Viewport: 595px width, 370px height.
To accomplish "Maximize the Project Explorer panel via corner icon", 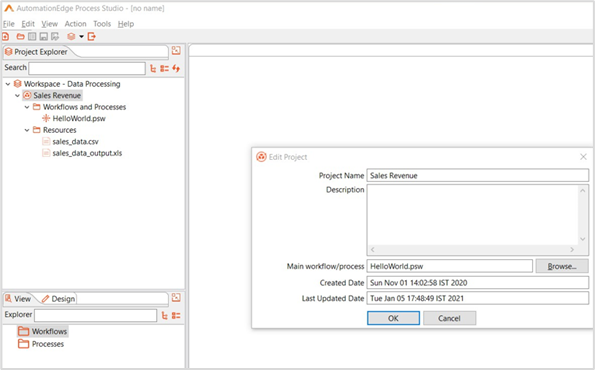I will point(176,50).
